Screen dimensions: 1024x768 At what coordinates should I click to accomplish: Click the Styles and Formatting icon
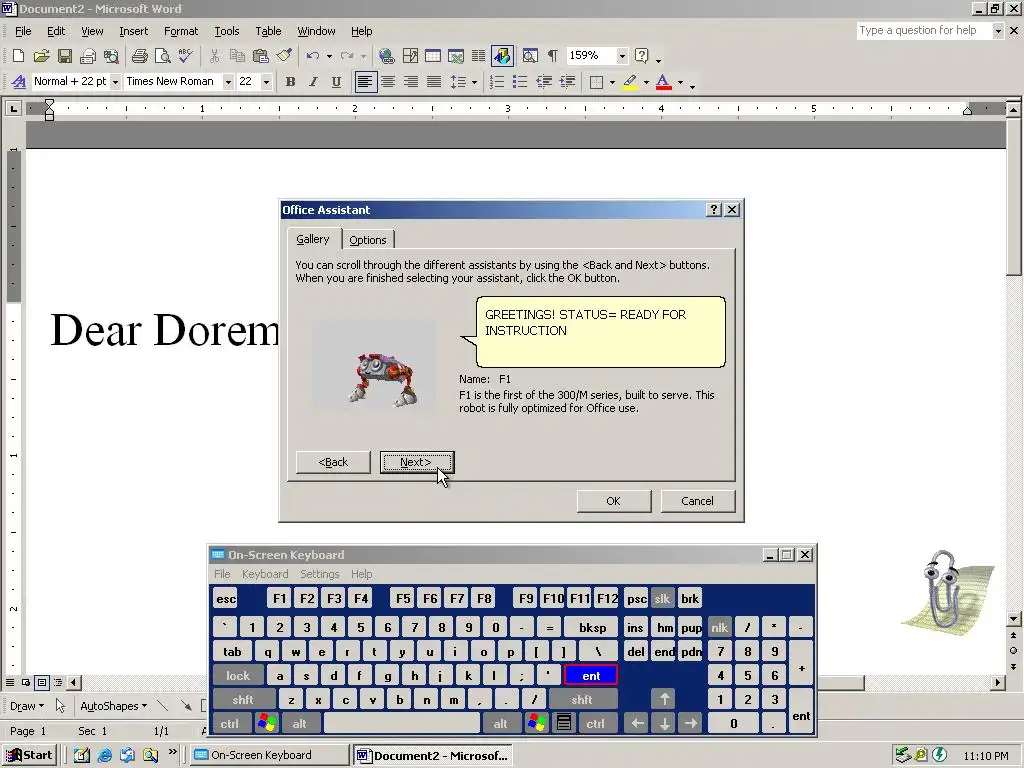tap(19, 82)
